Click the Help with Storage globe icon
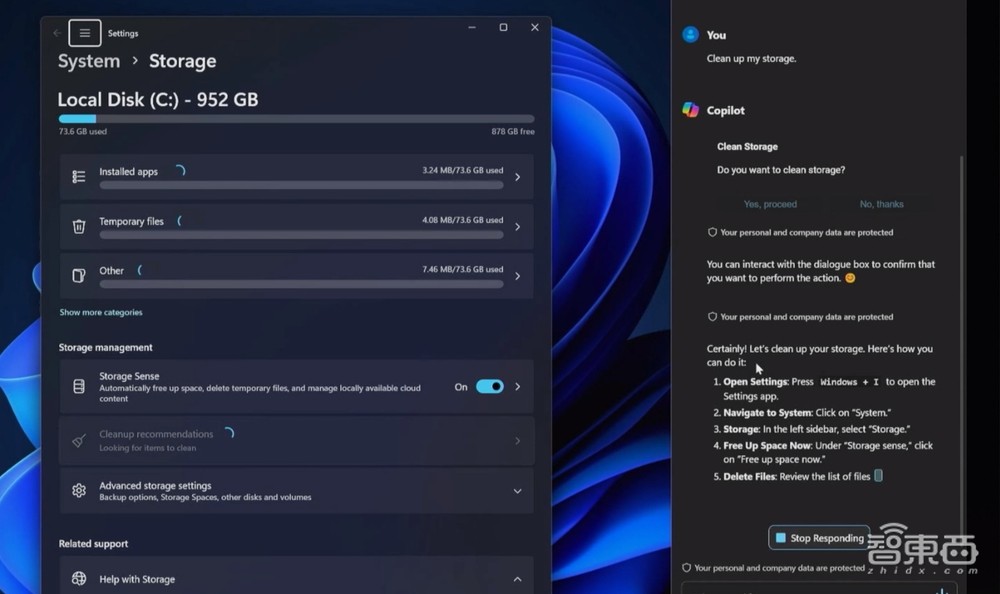 [x=79, y=579]
